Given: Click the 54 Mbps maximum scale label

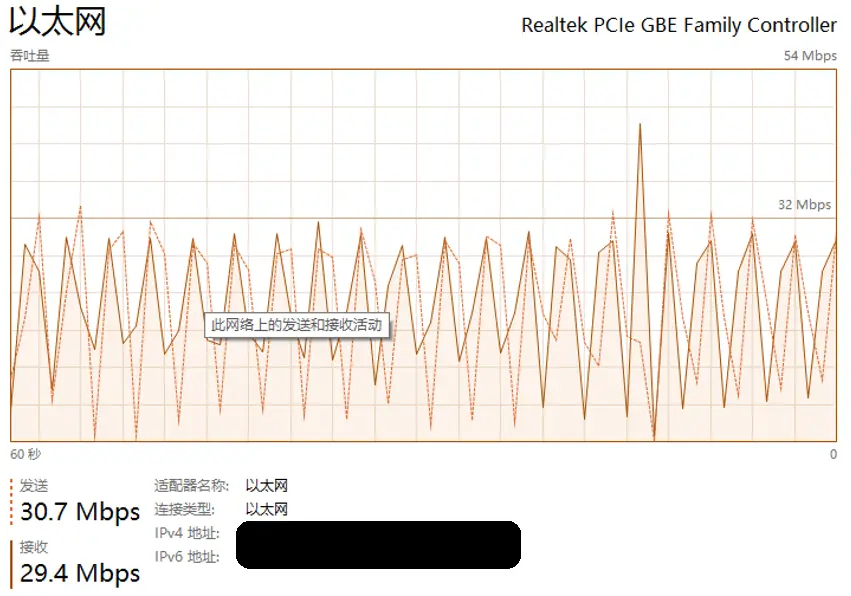Looking at the screenshot, I should 810,55.
